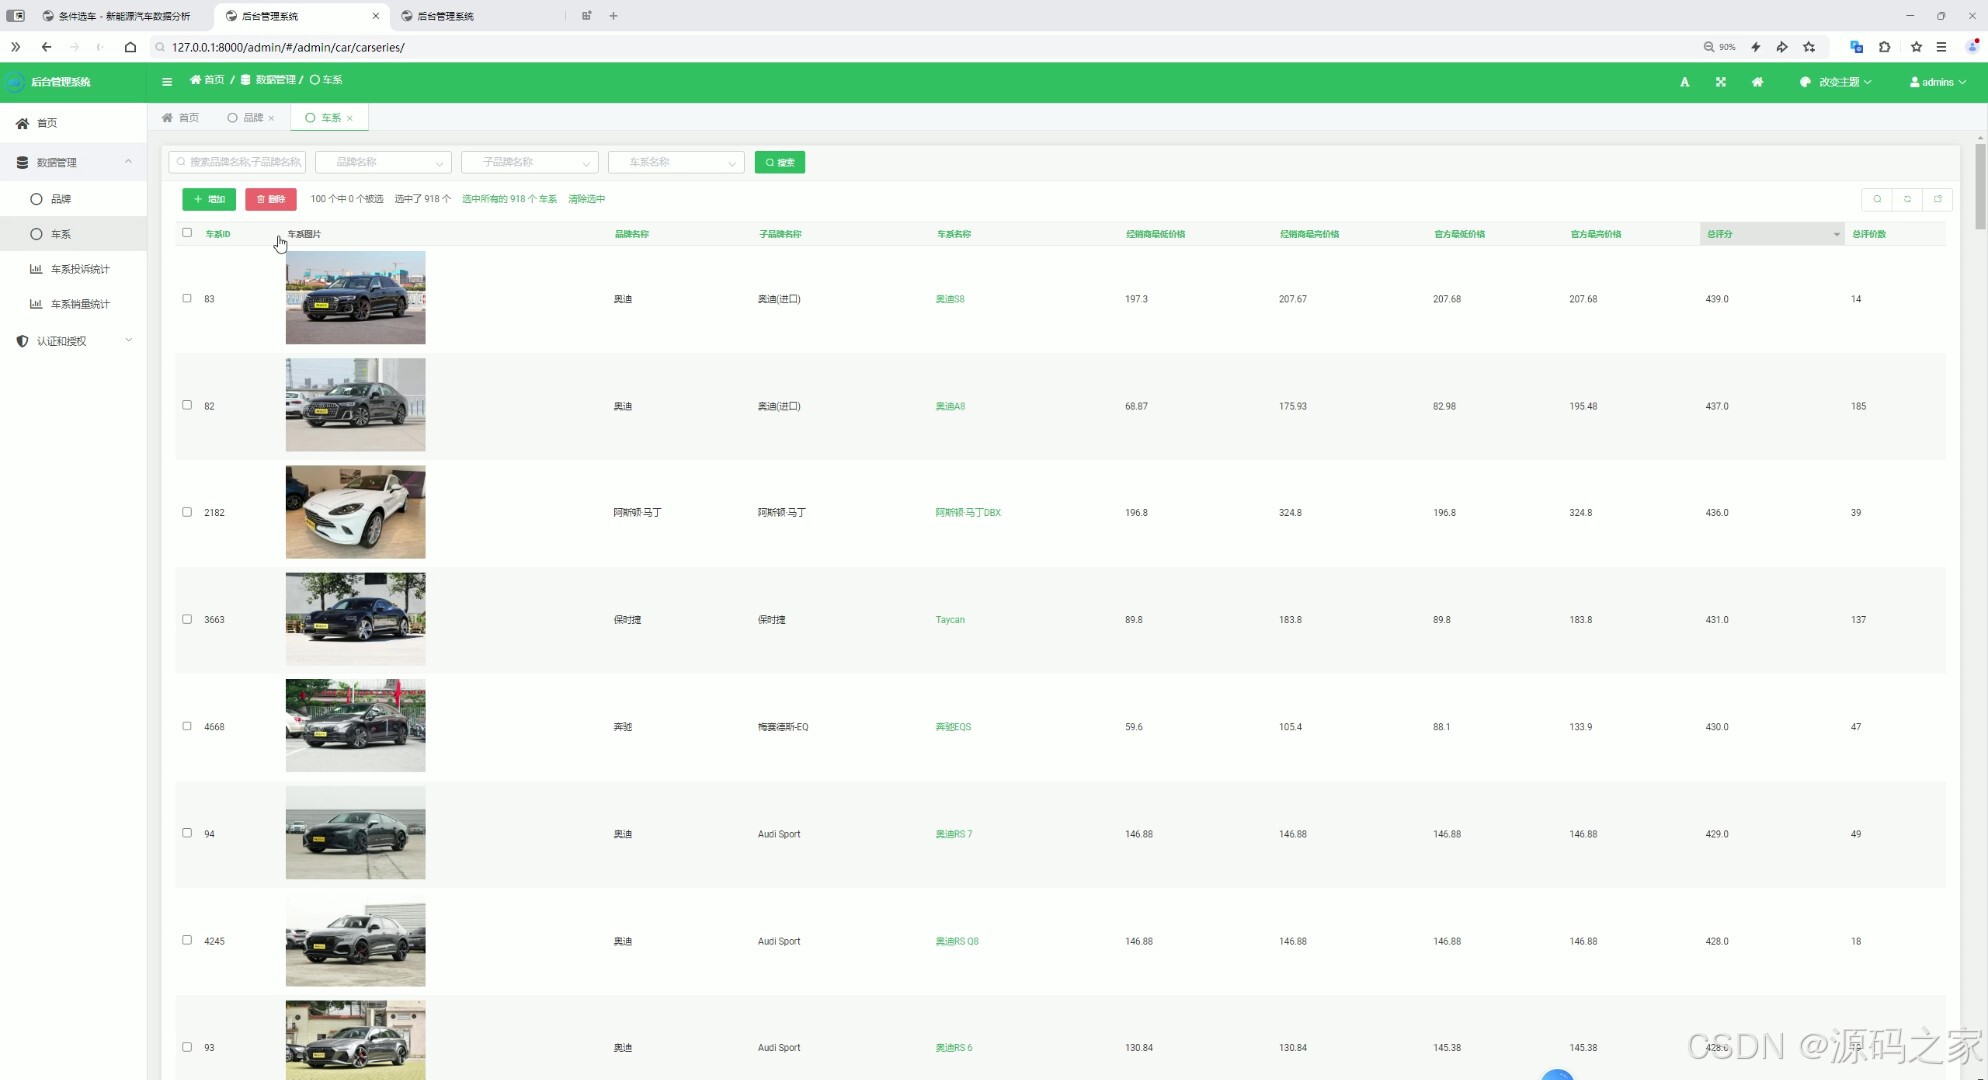
Task: Open the browser's home page button
Action: pyautogui.click(x=130, y=47)
